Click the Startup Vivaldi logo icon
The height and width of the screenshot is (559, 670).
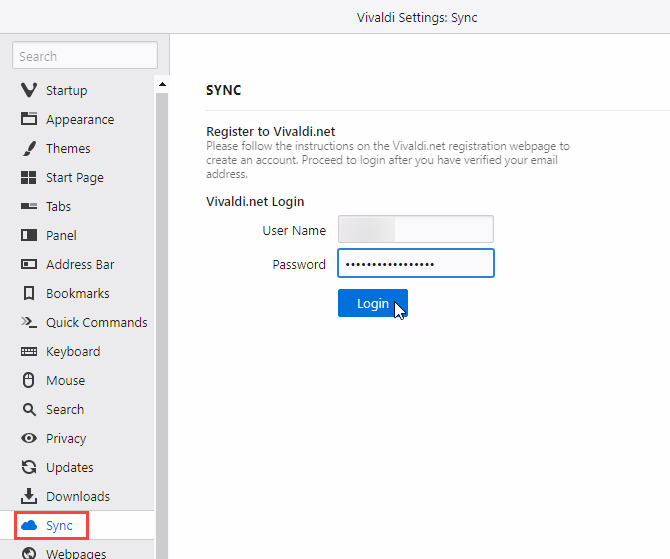tap(29, 90)
